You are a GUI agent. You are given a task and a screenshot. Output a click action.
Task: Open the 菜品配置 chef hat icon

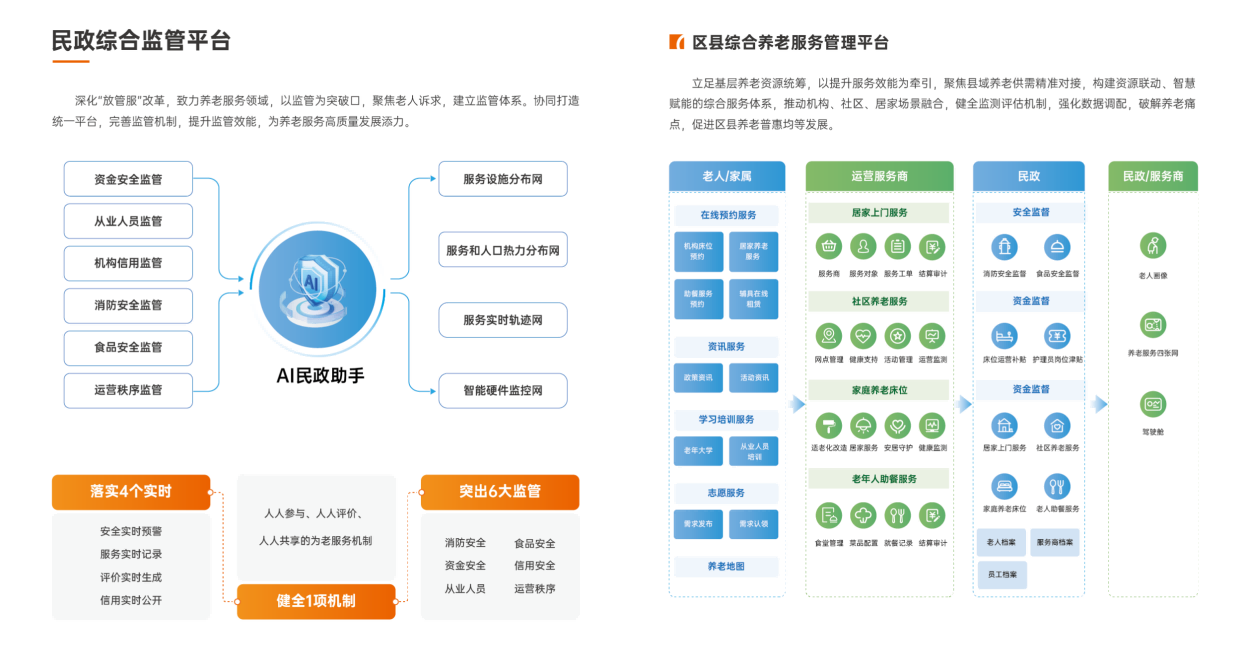pos(863,515)
